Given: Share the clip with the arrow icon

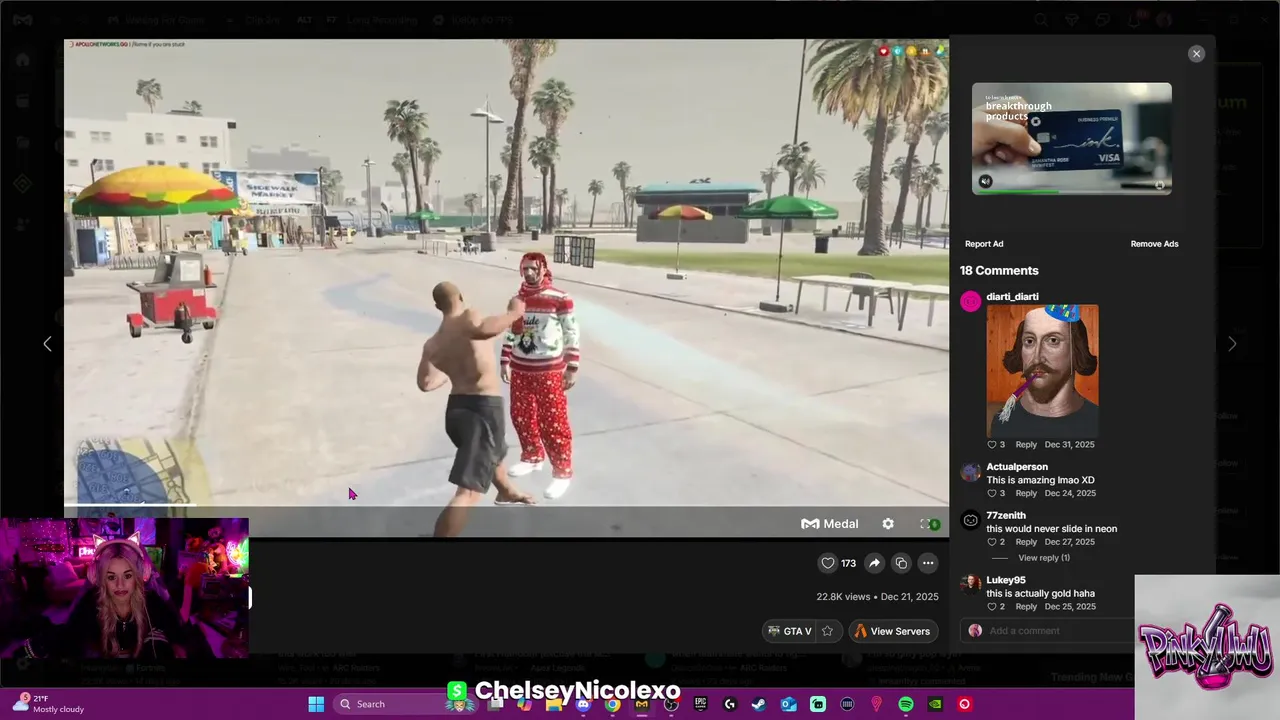Looking at the screenshot, I should 874,563.
